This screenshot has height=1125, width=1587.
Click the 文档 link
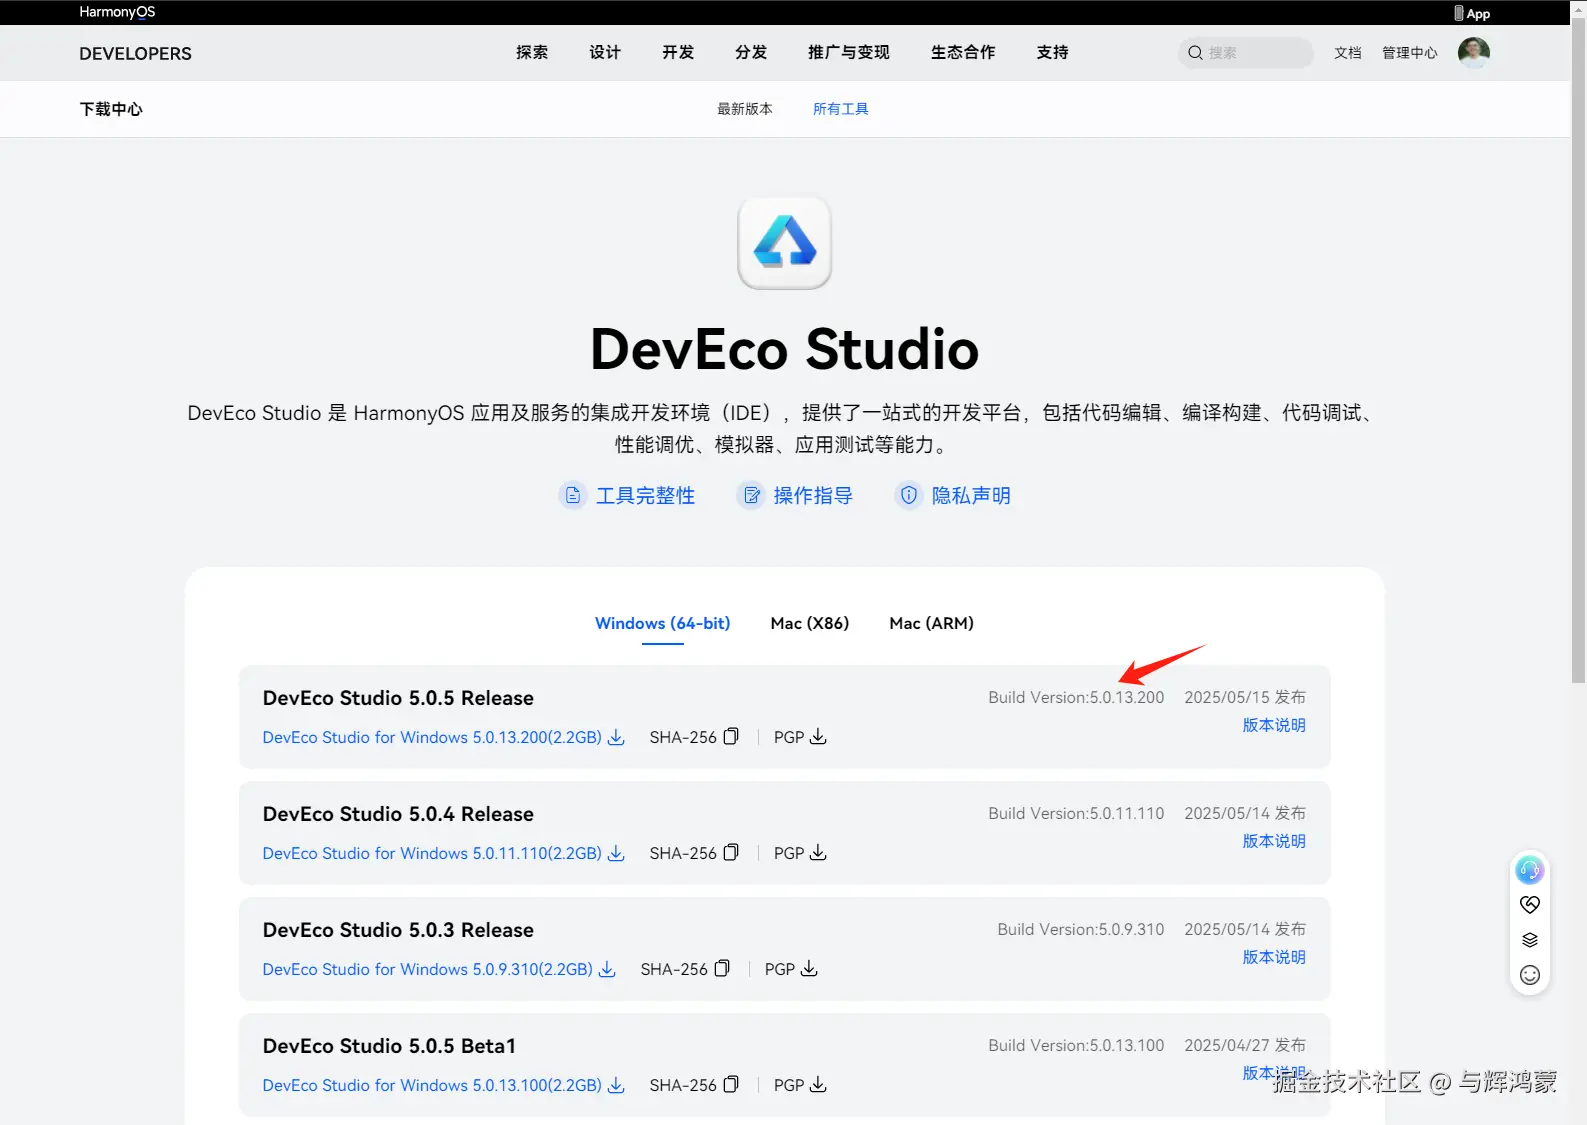[1348, 53]
